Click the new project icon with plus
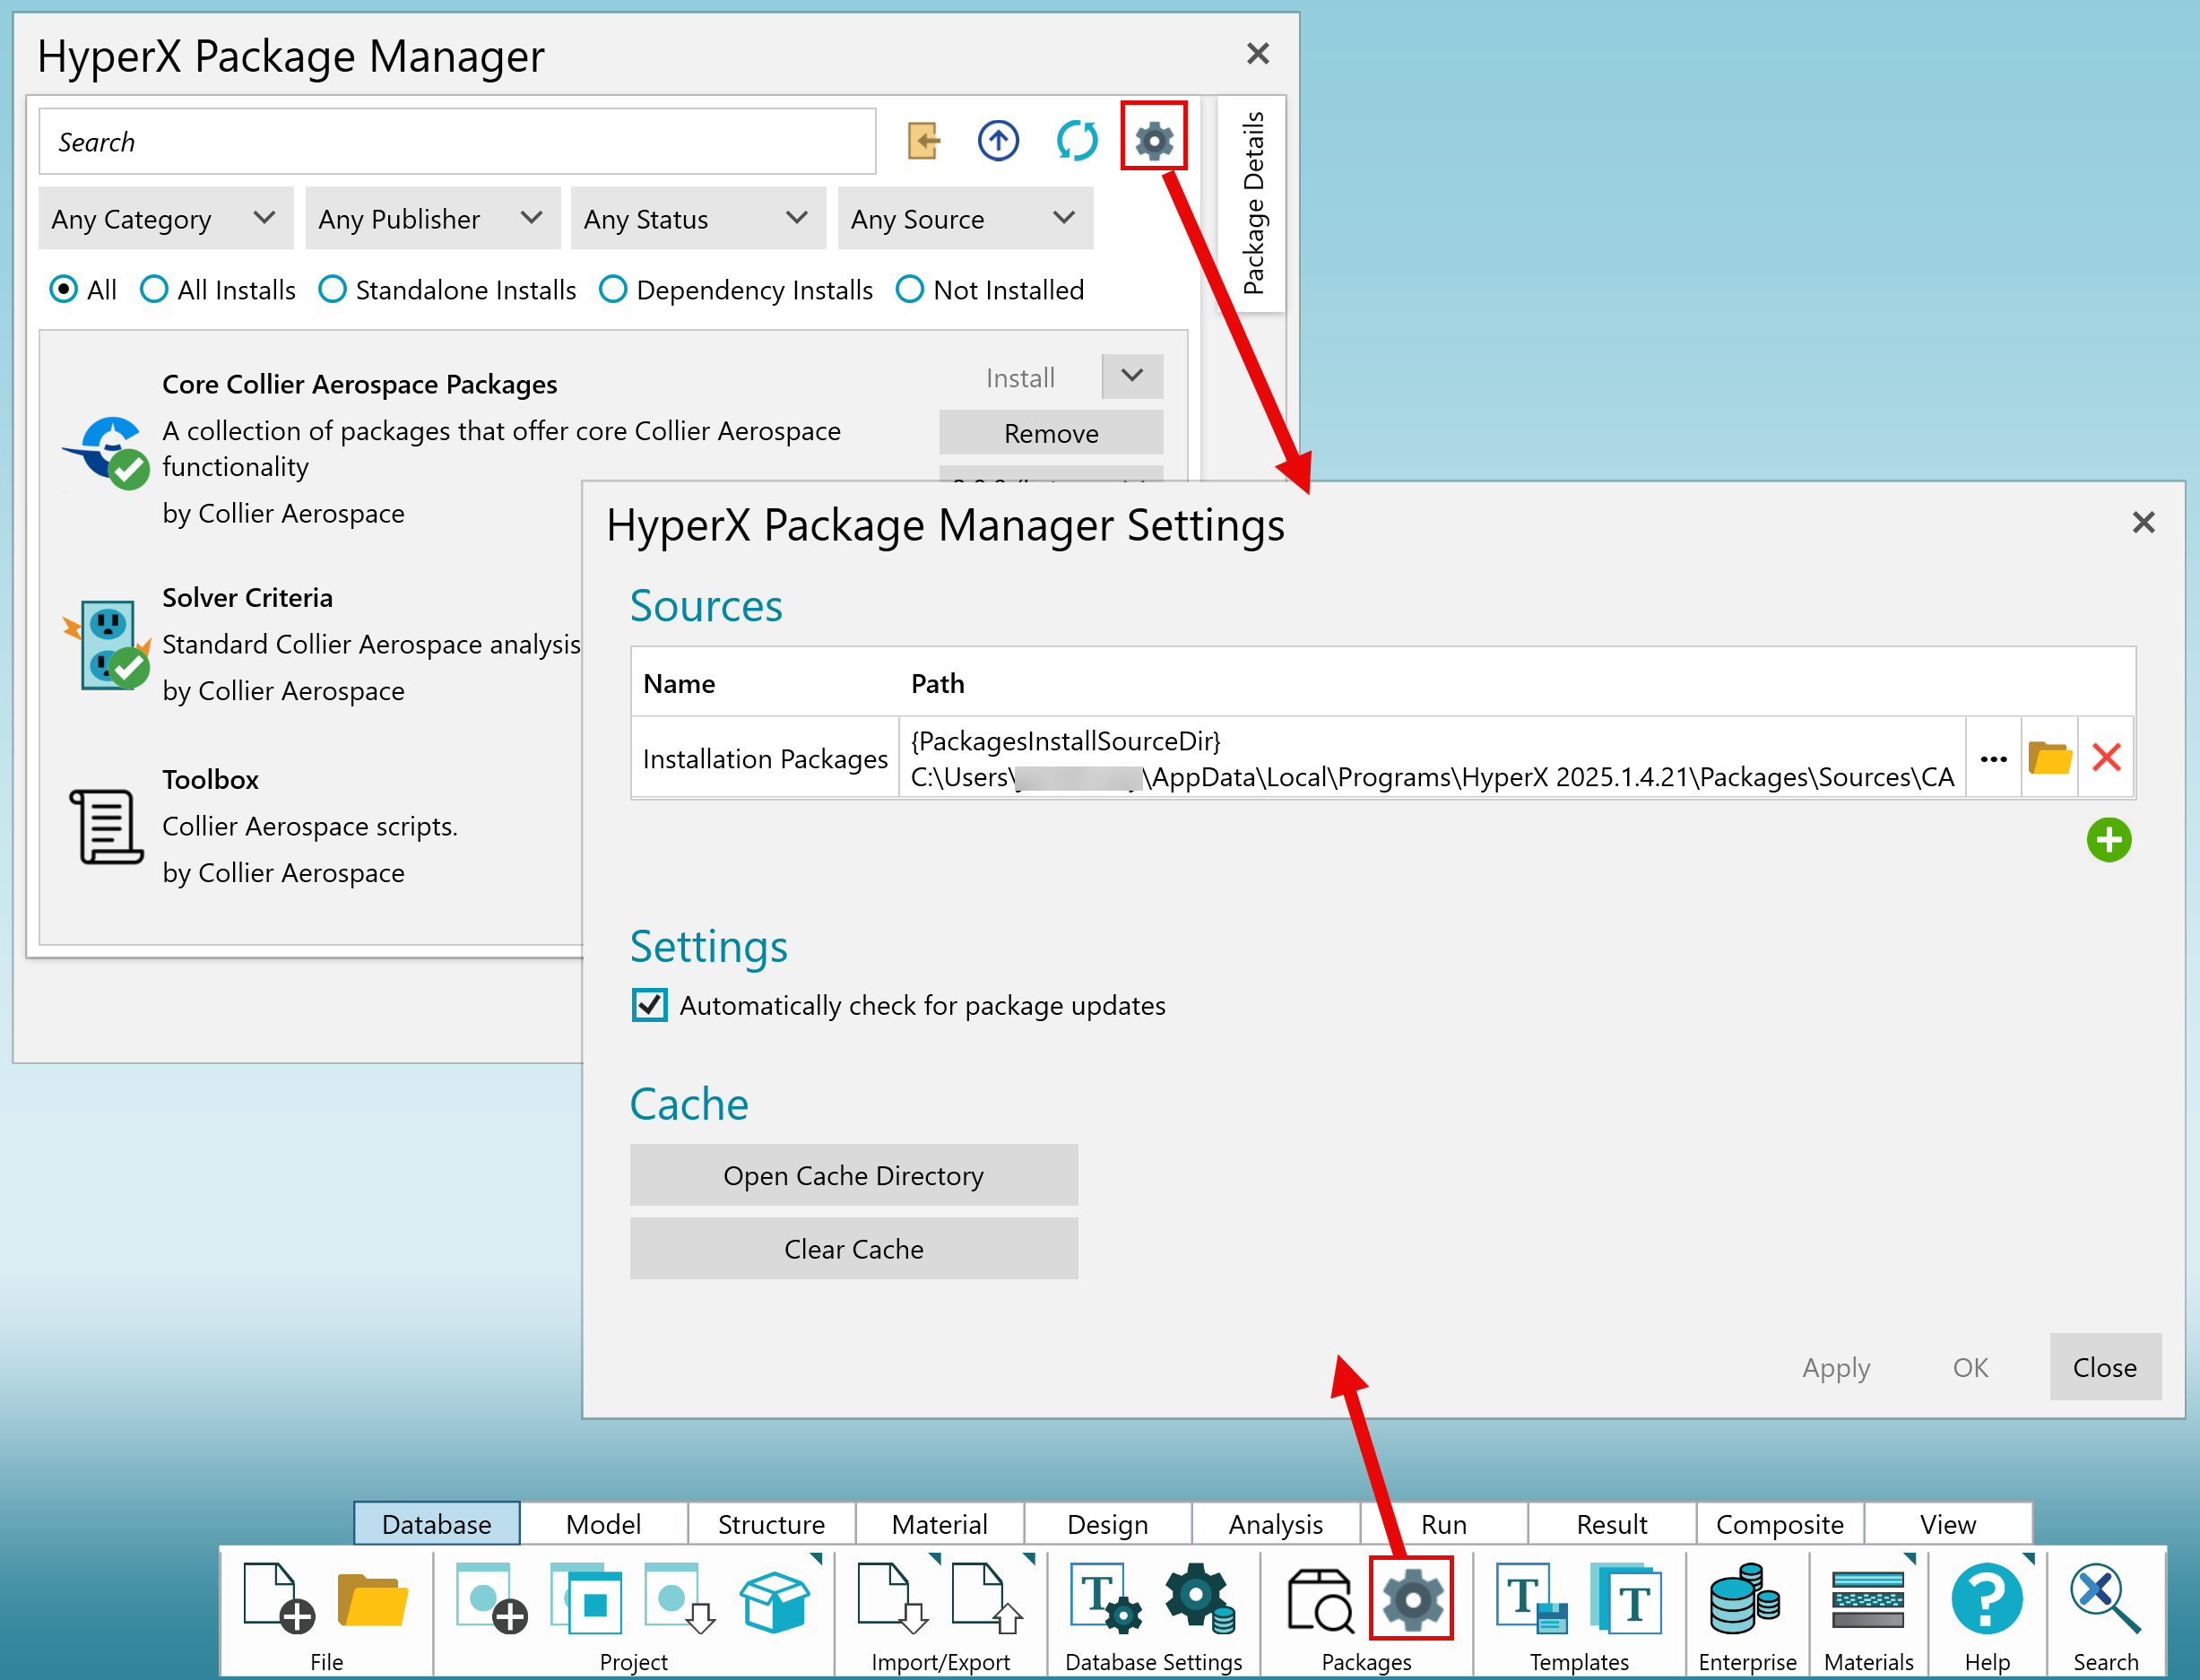The image size is (2200, 1680). click(x=490, y=1598)
